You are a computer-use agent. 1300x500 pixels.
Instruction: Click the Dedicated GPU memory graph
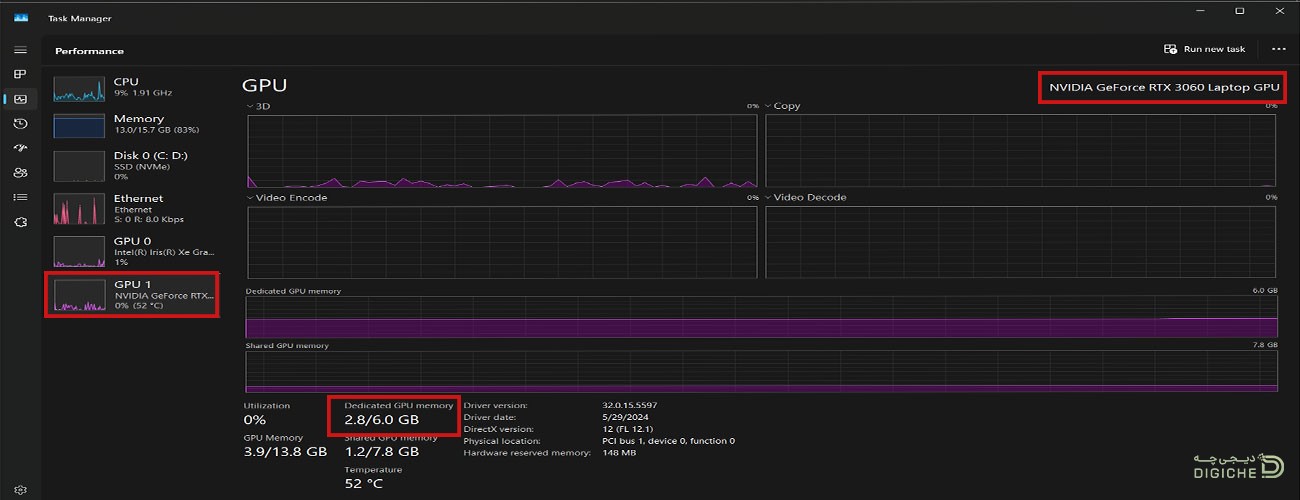point(761,317)
